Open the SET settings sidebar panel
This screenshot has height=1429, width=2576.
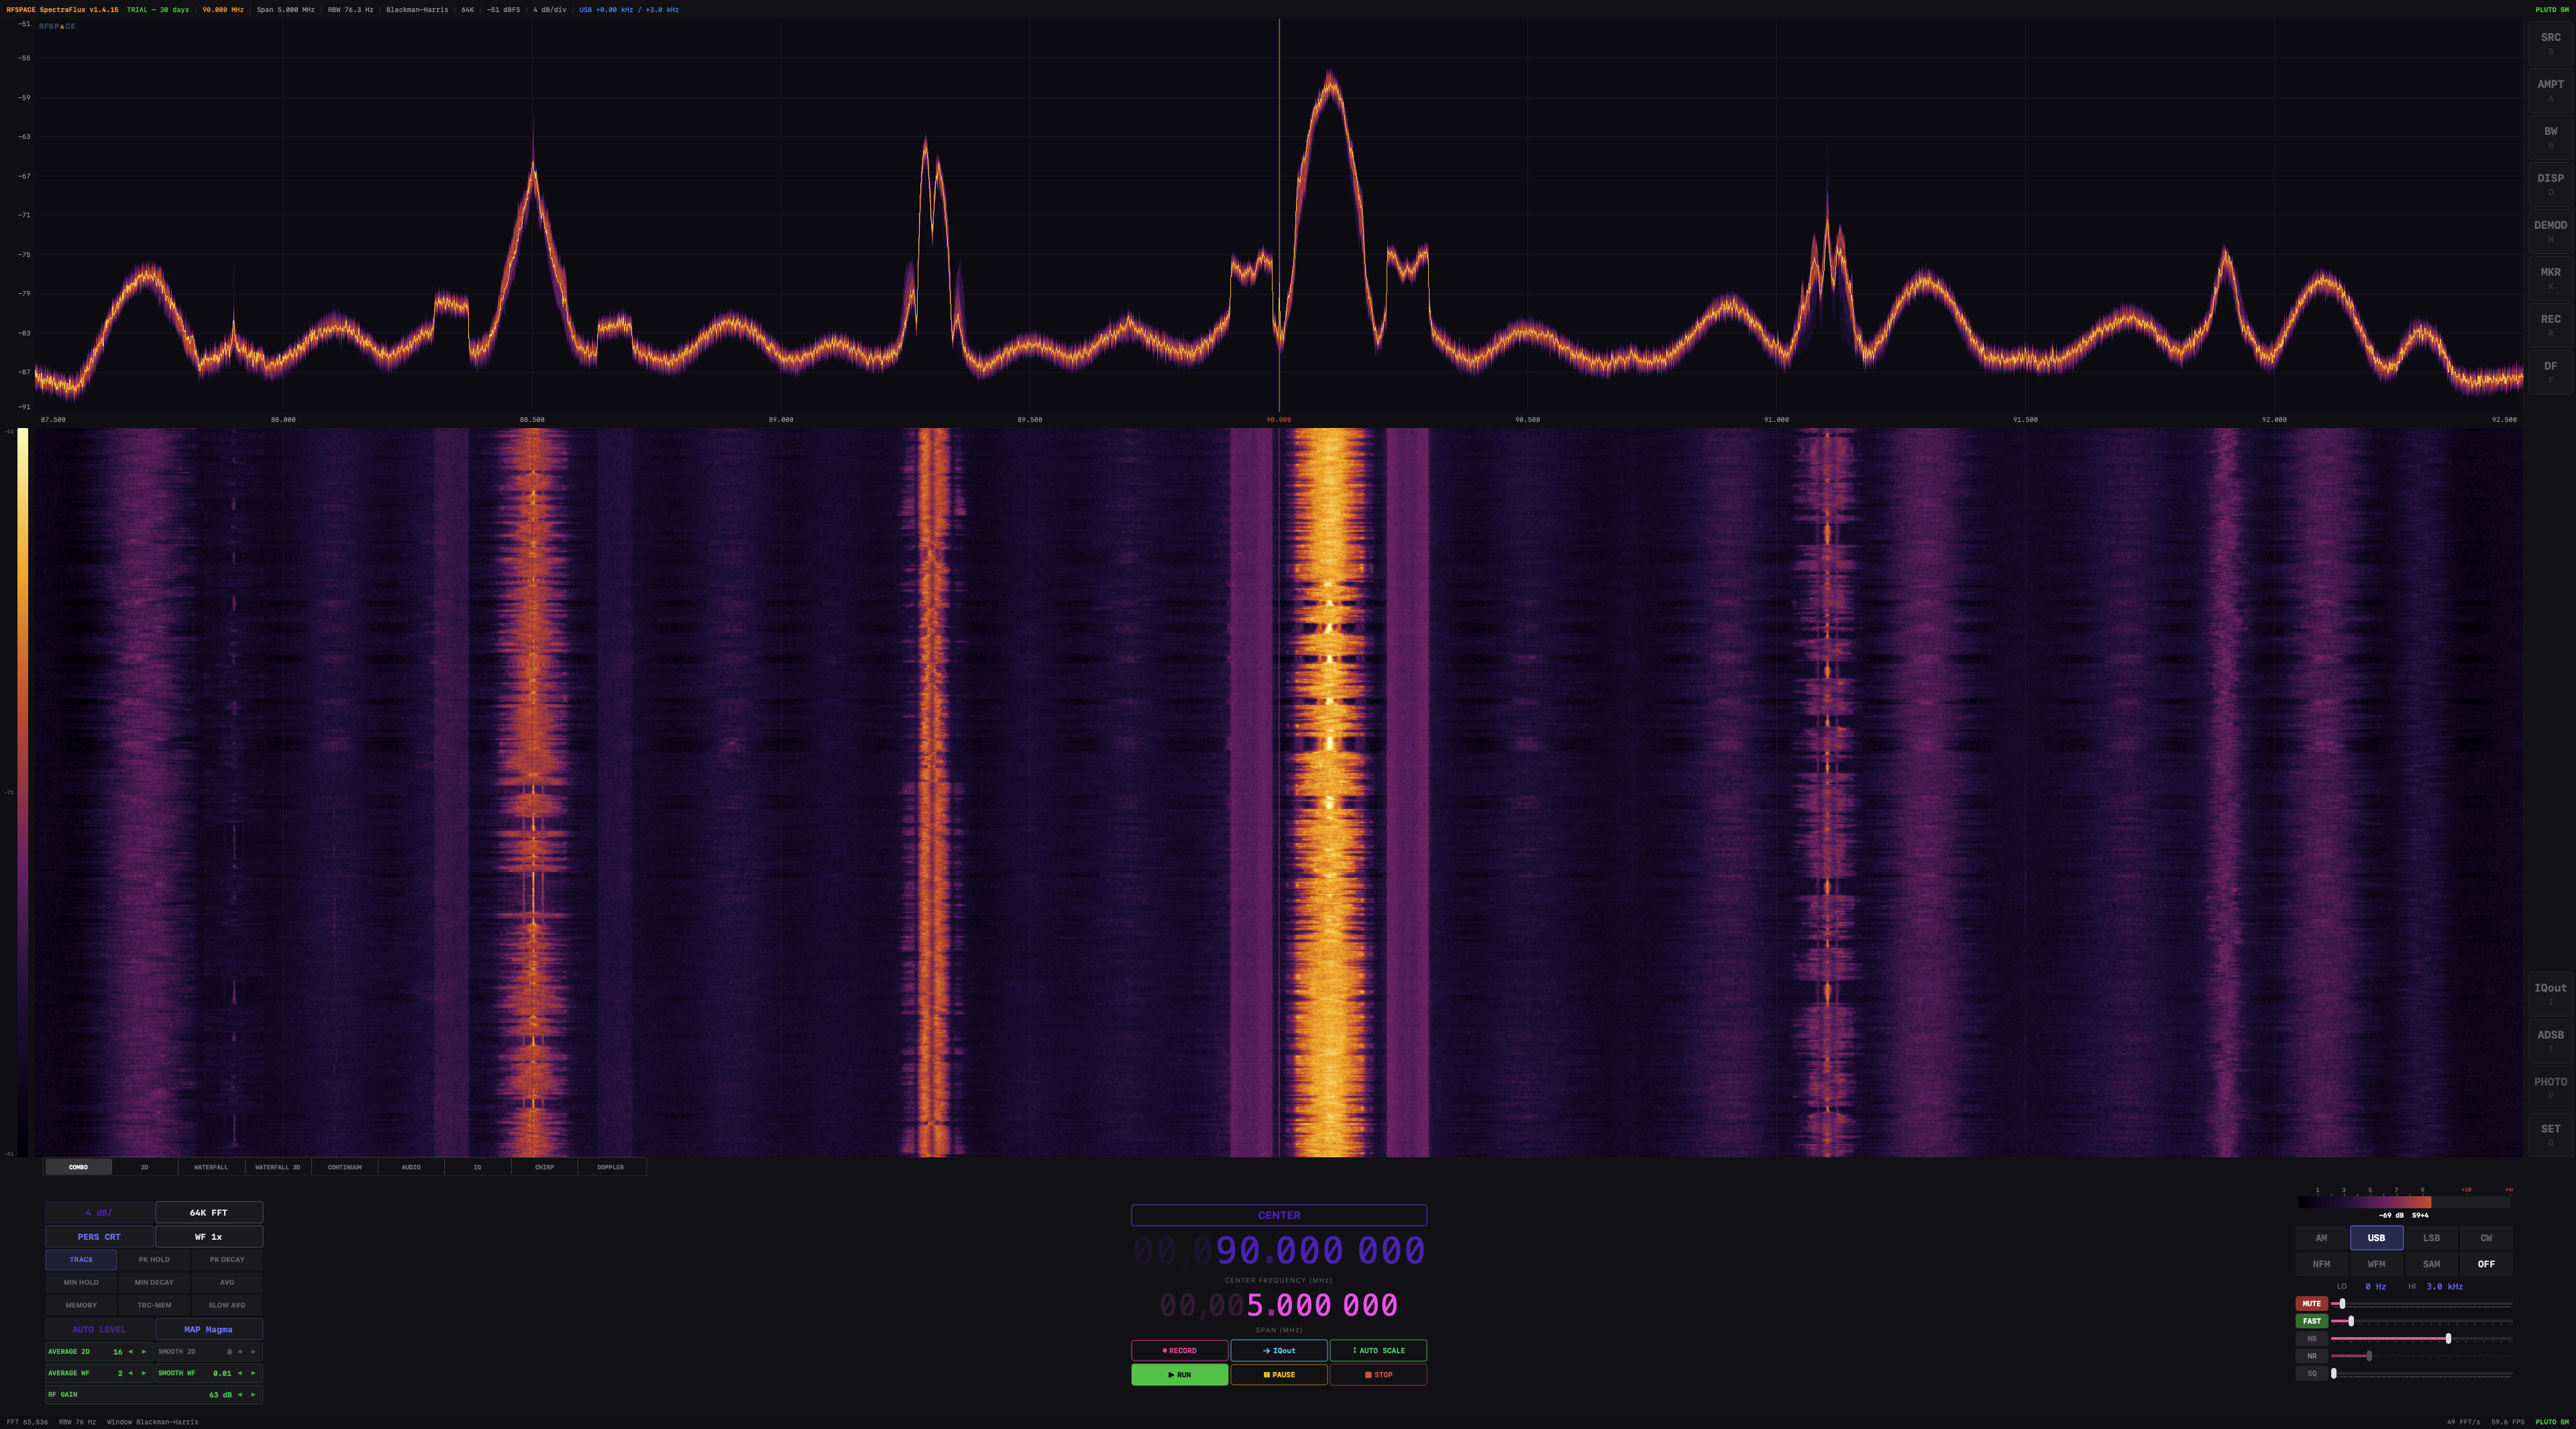click(2550, 1135)
